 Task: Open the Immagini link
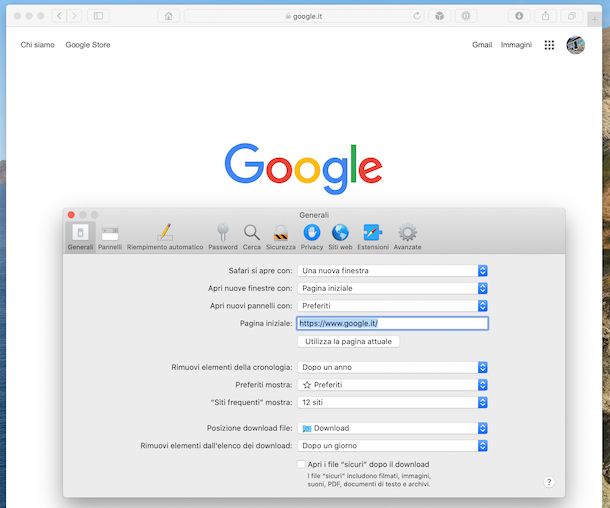point(516,45)
